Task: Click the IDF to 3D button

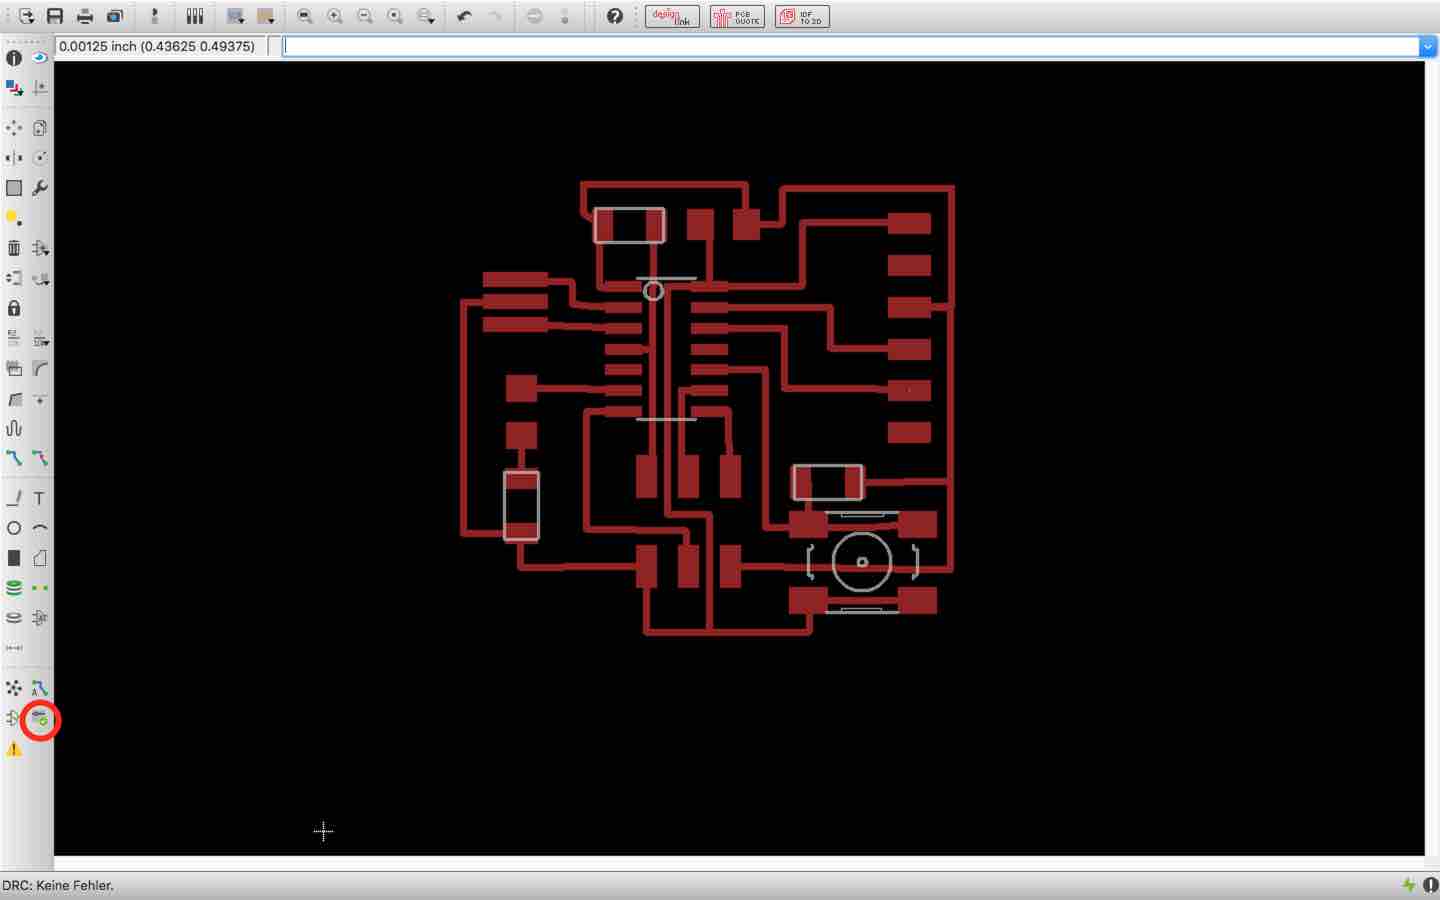Action: click(x=802, y=16)
